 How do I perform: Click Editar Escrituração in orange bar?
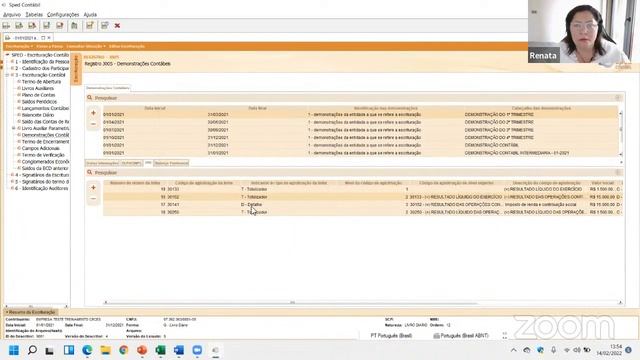pos(127,47)
